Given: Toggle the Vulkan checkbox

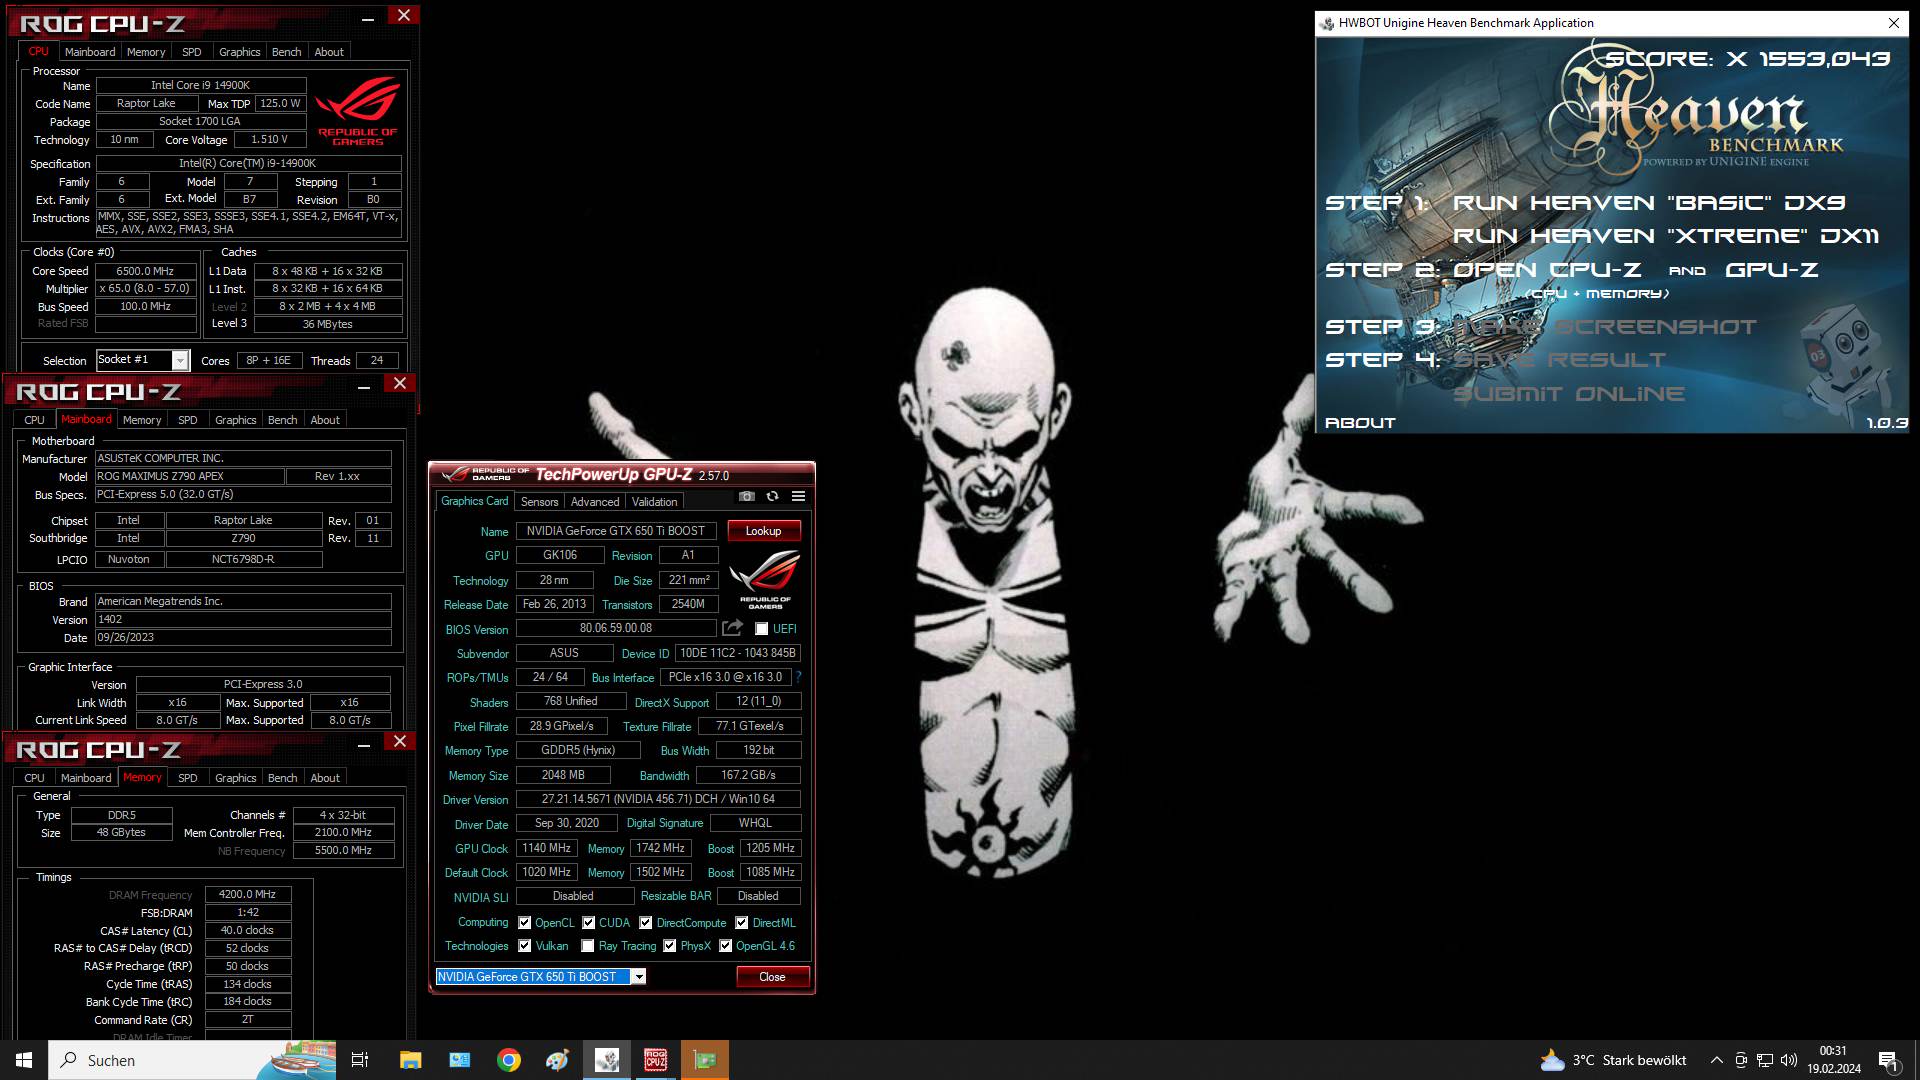Looking at the screenshot, I should (x=524, y=946).
